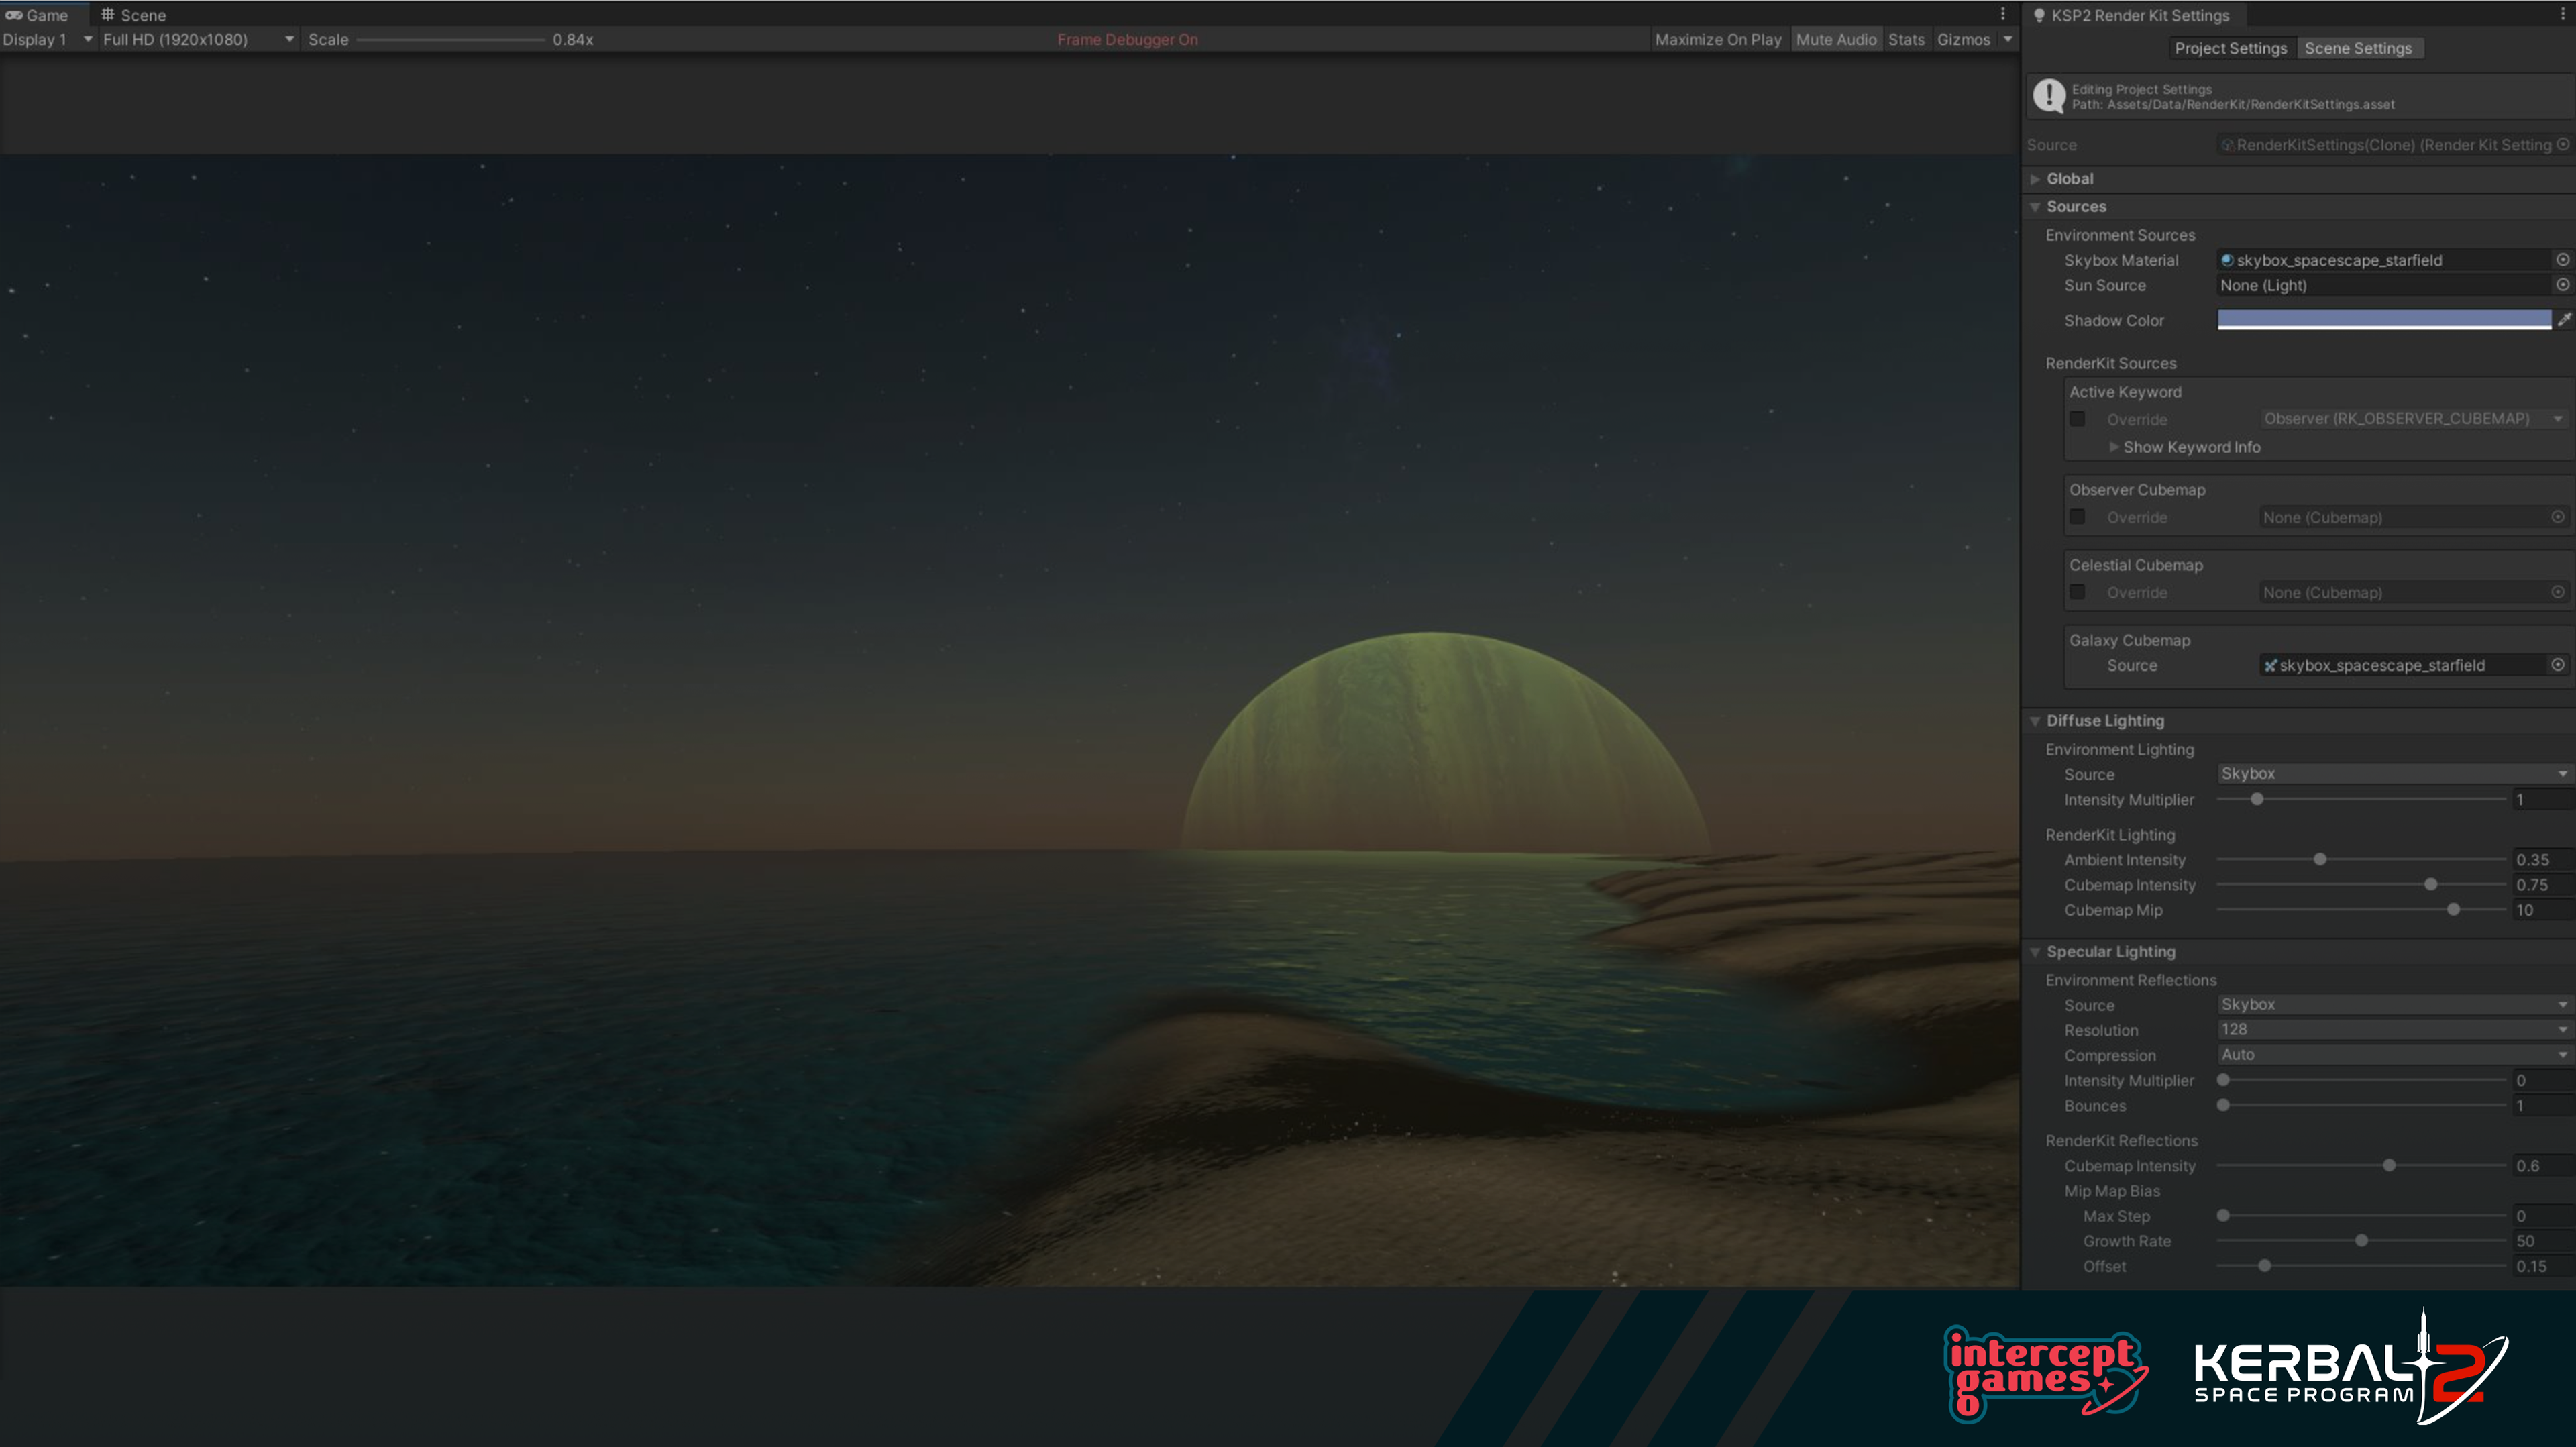Screen dimensions: 2576x1447
Task: Adjust the Growth Rate slider
Action: pos(2361,1241)
